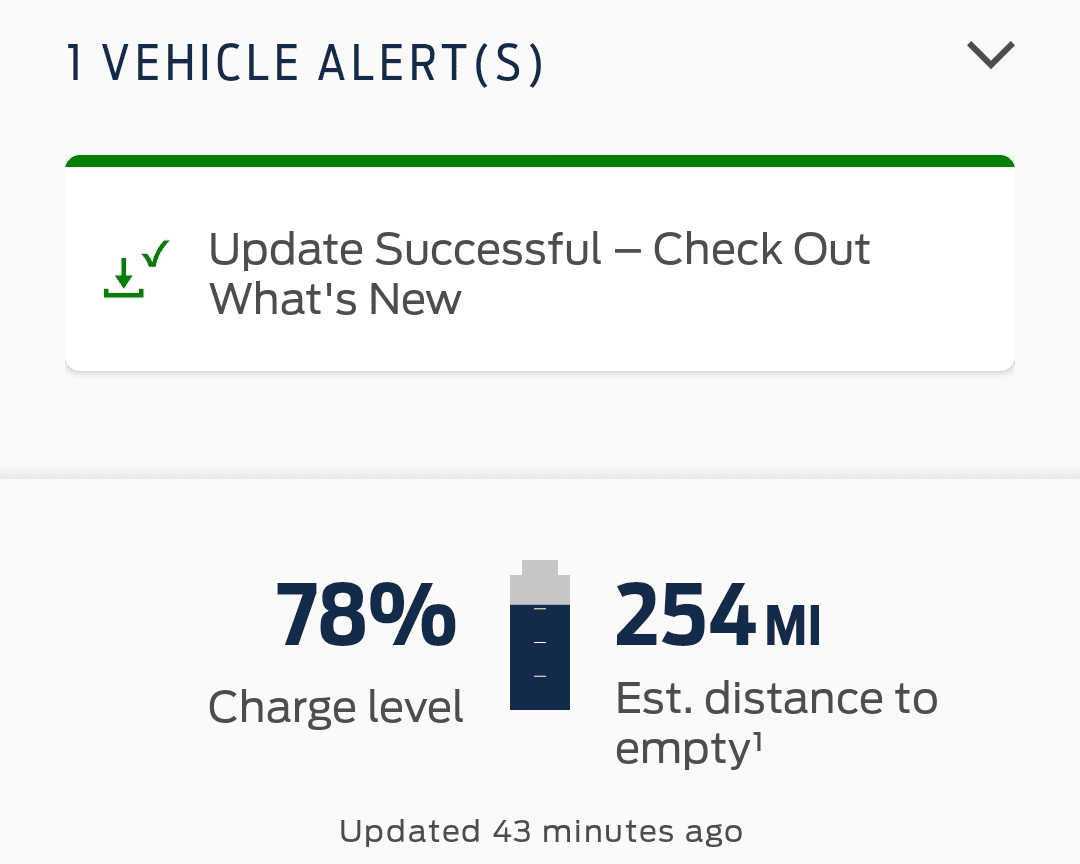
Task: Tap the What's New text line
Action: (335, 299)
